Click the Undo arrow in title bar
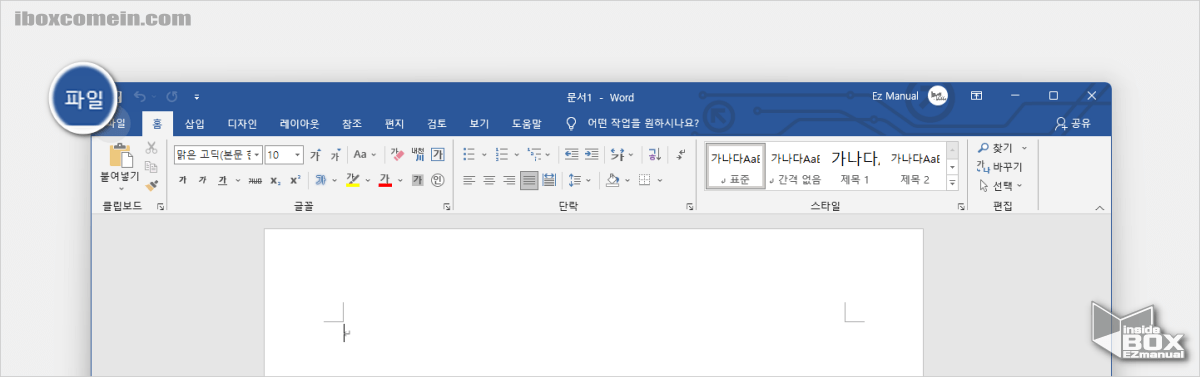The image size is (1200, 377). [x=139, y=96]
